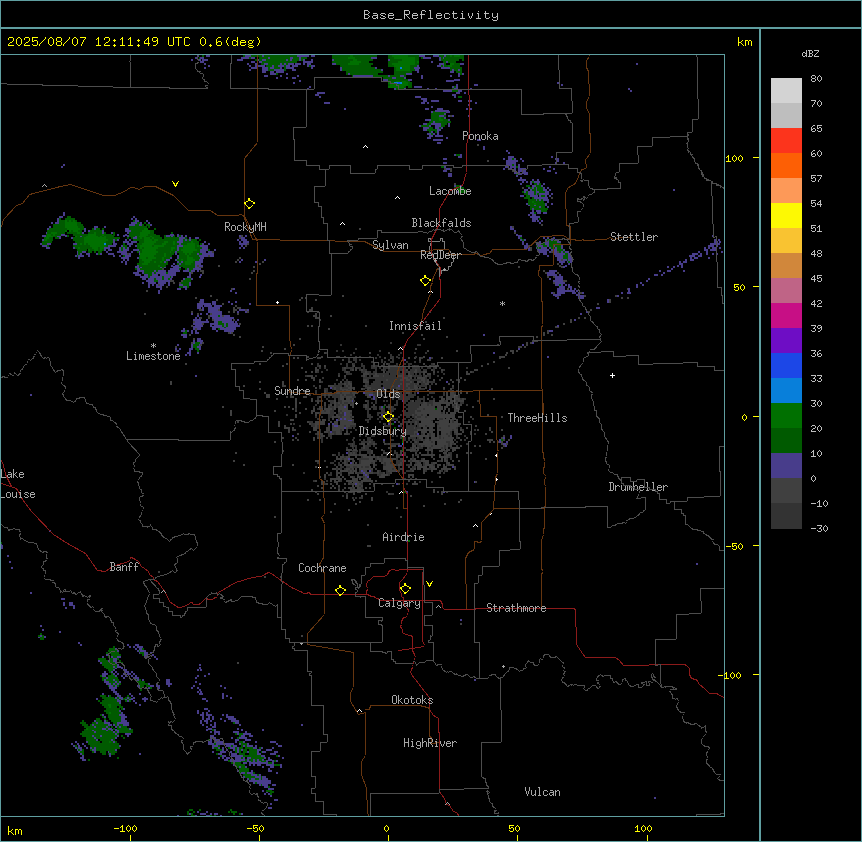Image resolution: width=862 pixels, height=842 pixels.
Task: Click the white plus marker north of Drumheller
Action: [612, 375]
